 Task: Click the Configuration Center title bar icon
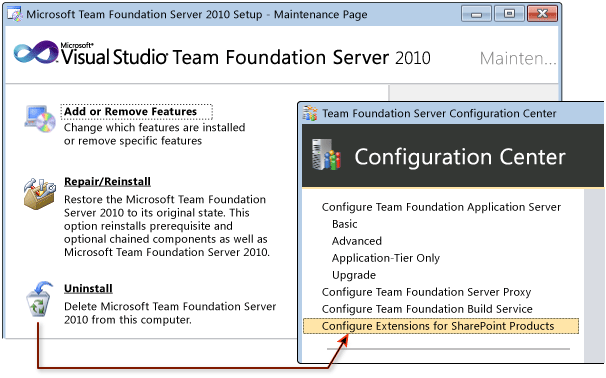310,114
